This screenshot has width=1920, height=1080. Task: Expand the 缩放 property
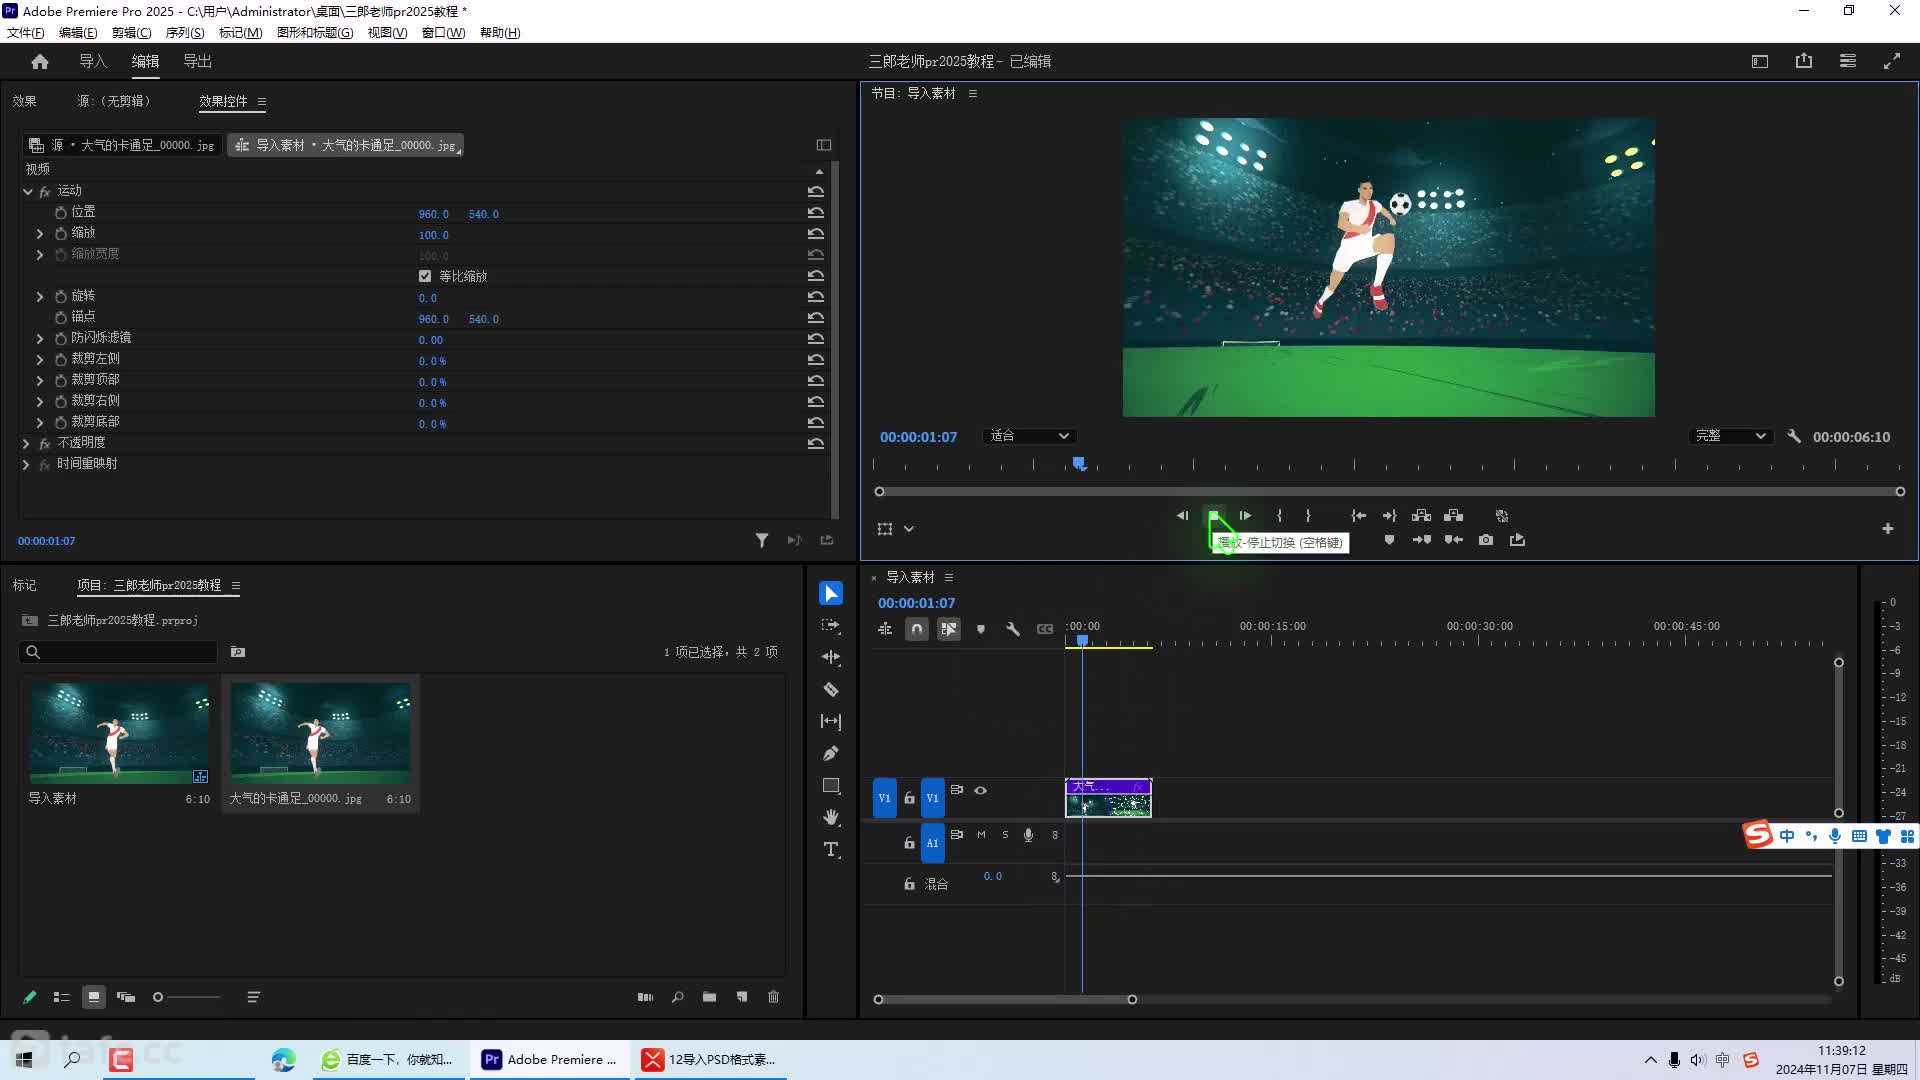pyautogui.click(x=40, y=233)
